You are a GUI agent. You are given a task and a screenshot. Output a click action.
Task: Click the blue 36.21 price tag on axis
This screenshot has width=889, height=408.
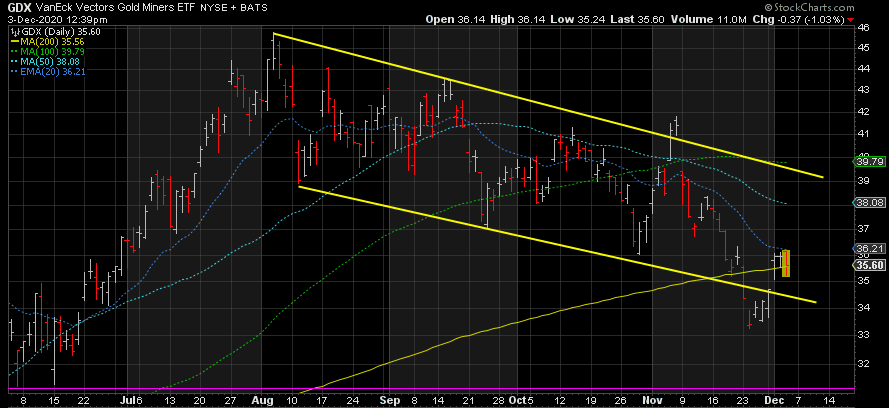click(870, 249)
